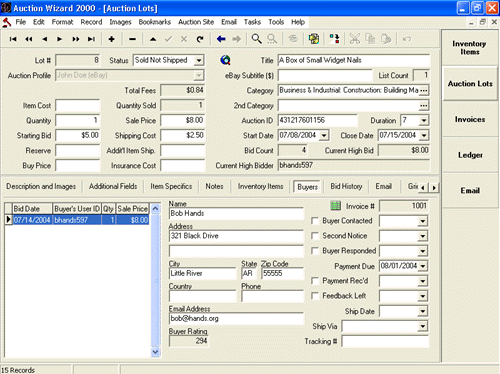Open the Invoices section button
This screenshot has height=374, width=500.
tap(470, 119)
